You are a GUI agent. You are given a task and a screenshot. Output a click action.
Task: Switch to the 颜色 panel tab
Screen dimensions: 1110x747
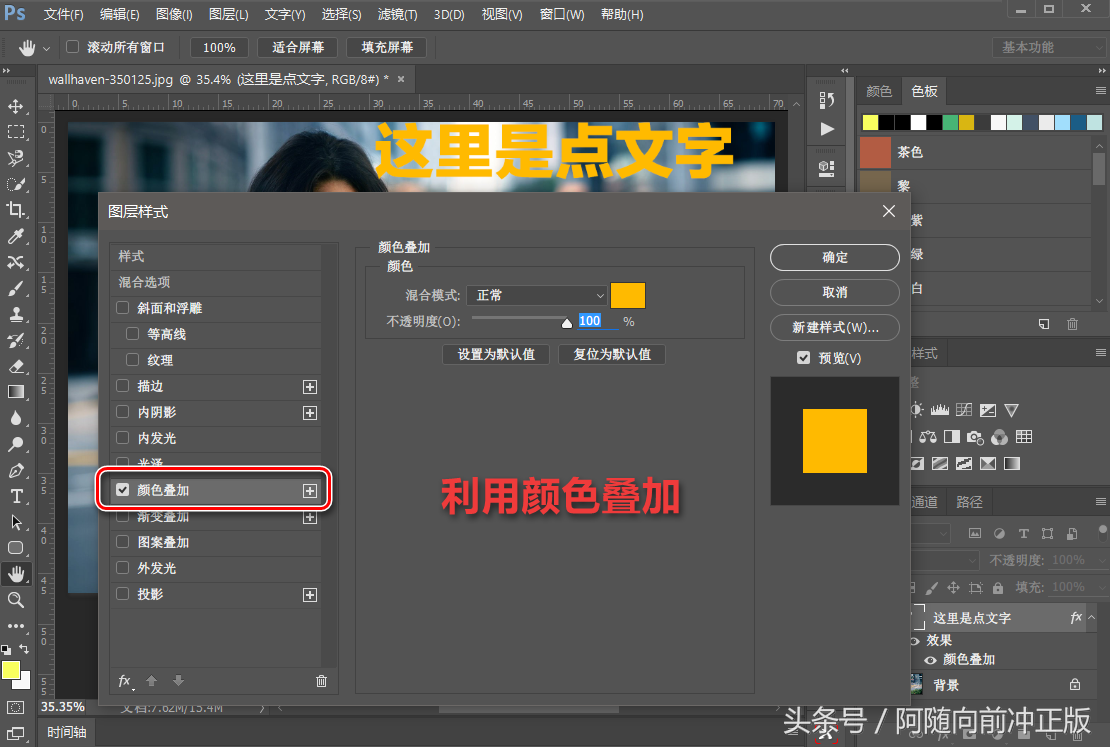pyautogui.click(x=879, y=91)
